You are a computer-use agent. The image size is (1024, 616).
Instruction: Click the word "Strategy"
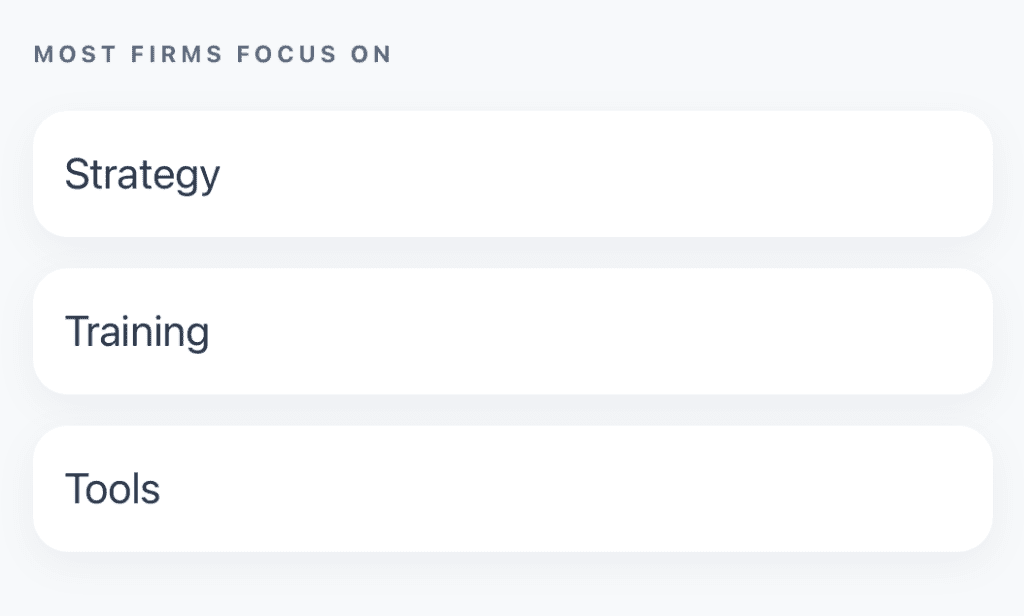[142, 175]
